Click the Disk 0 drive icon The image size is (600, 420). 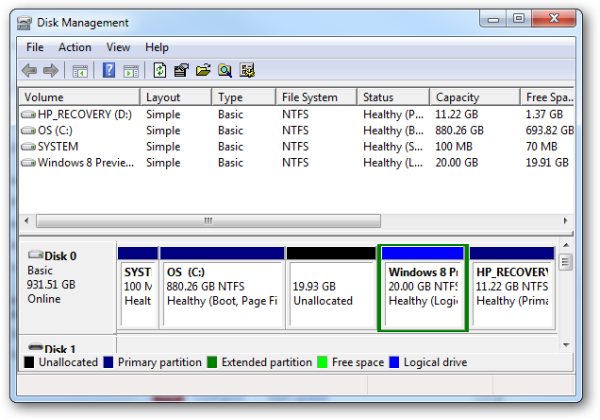36,256
